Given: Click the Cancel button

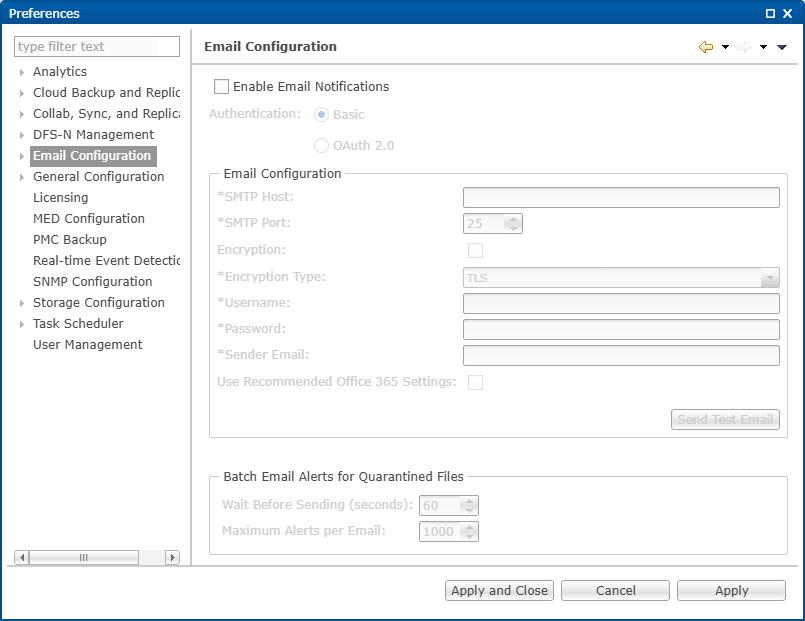Looking at the screenshot, I should tap(615, 591).
